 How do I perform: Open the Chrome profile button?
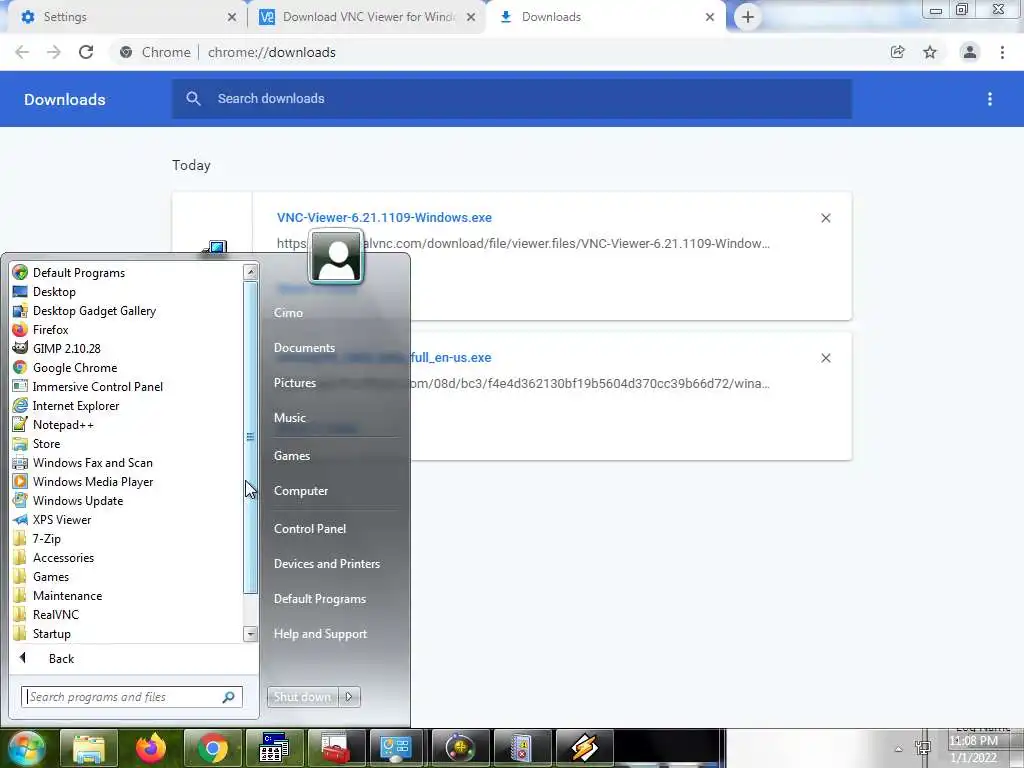[x=969, y=52]
